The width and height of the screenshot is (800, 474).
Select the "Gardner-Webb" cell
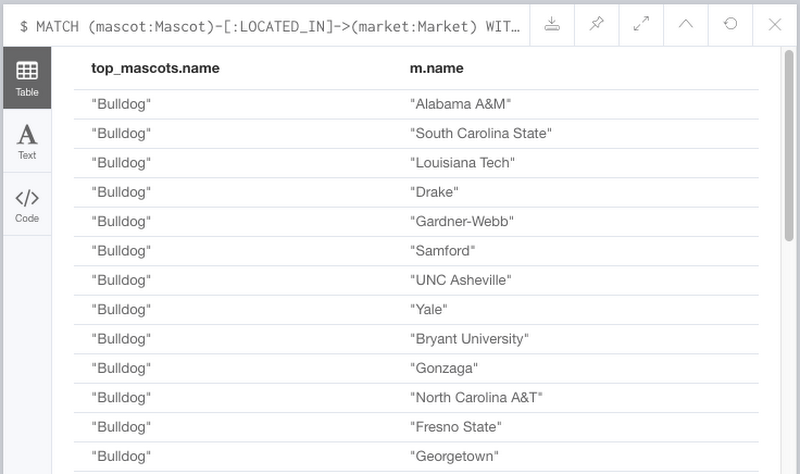click(462, 221)
